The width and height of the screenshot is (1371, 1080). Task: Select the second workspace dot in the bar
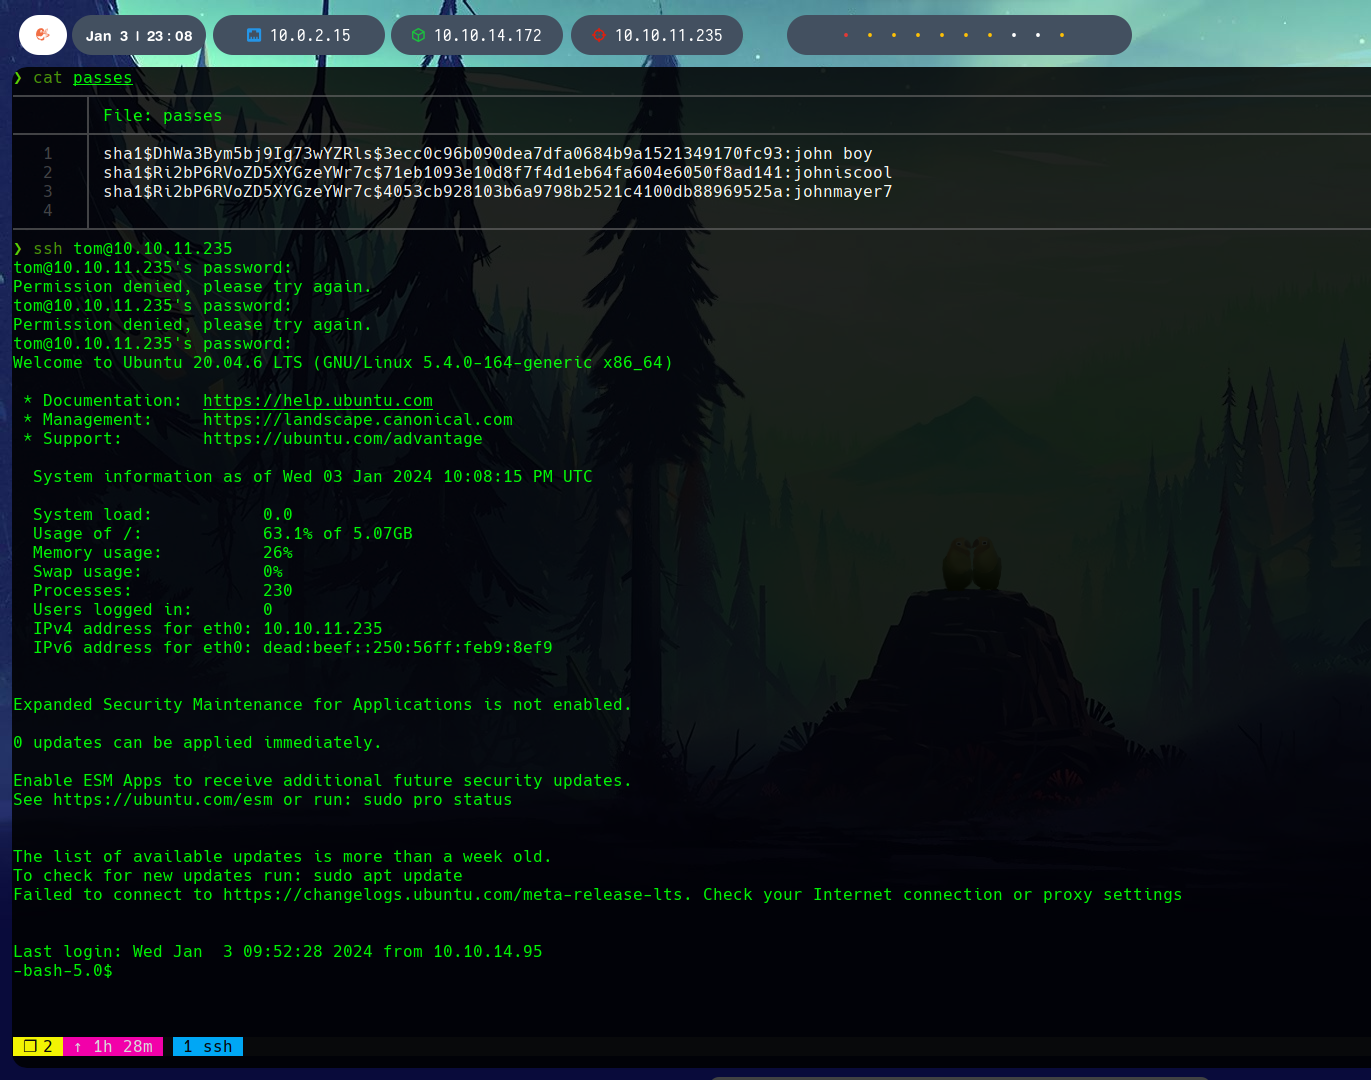(x=870, y=35)
